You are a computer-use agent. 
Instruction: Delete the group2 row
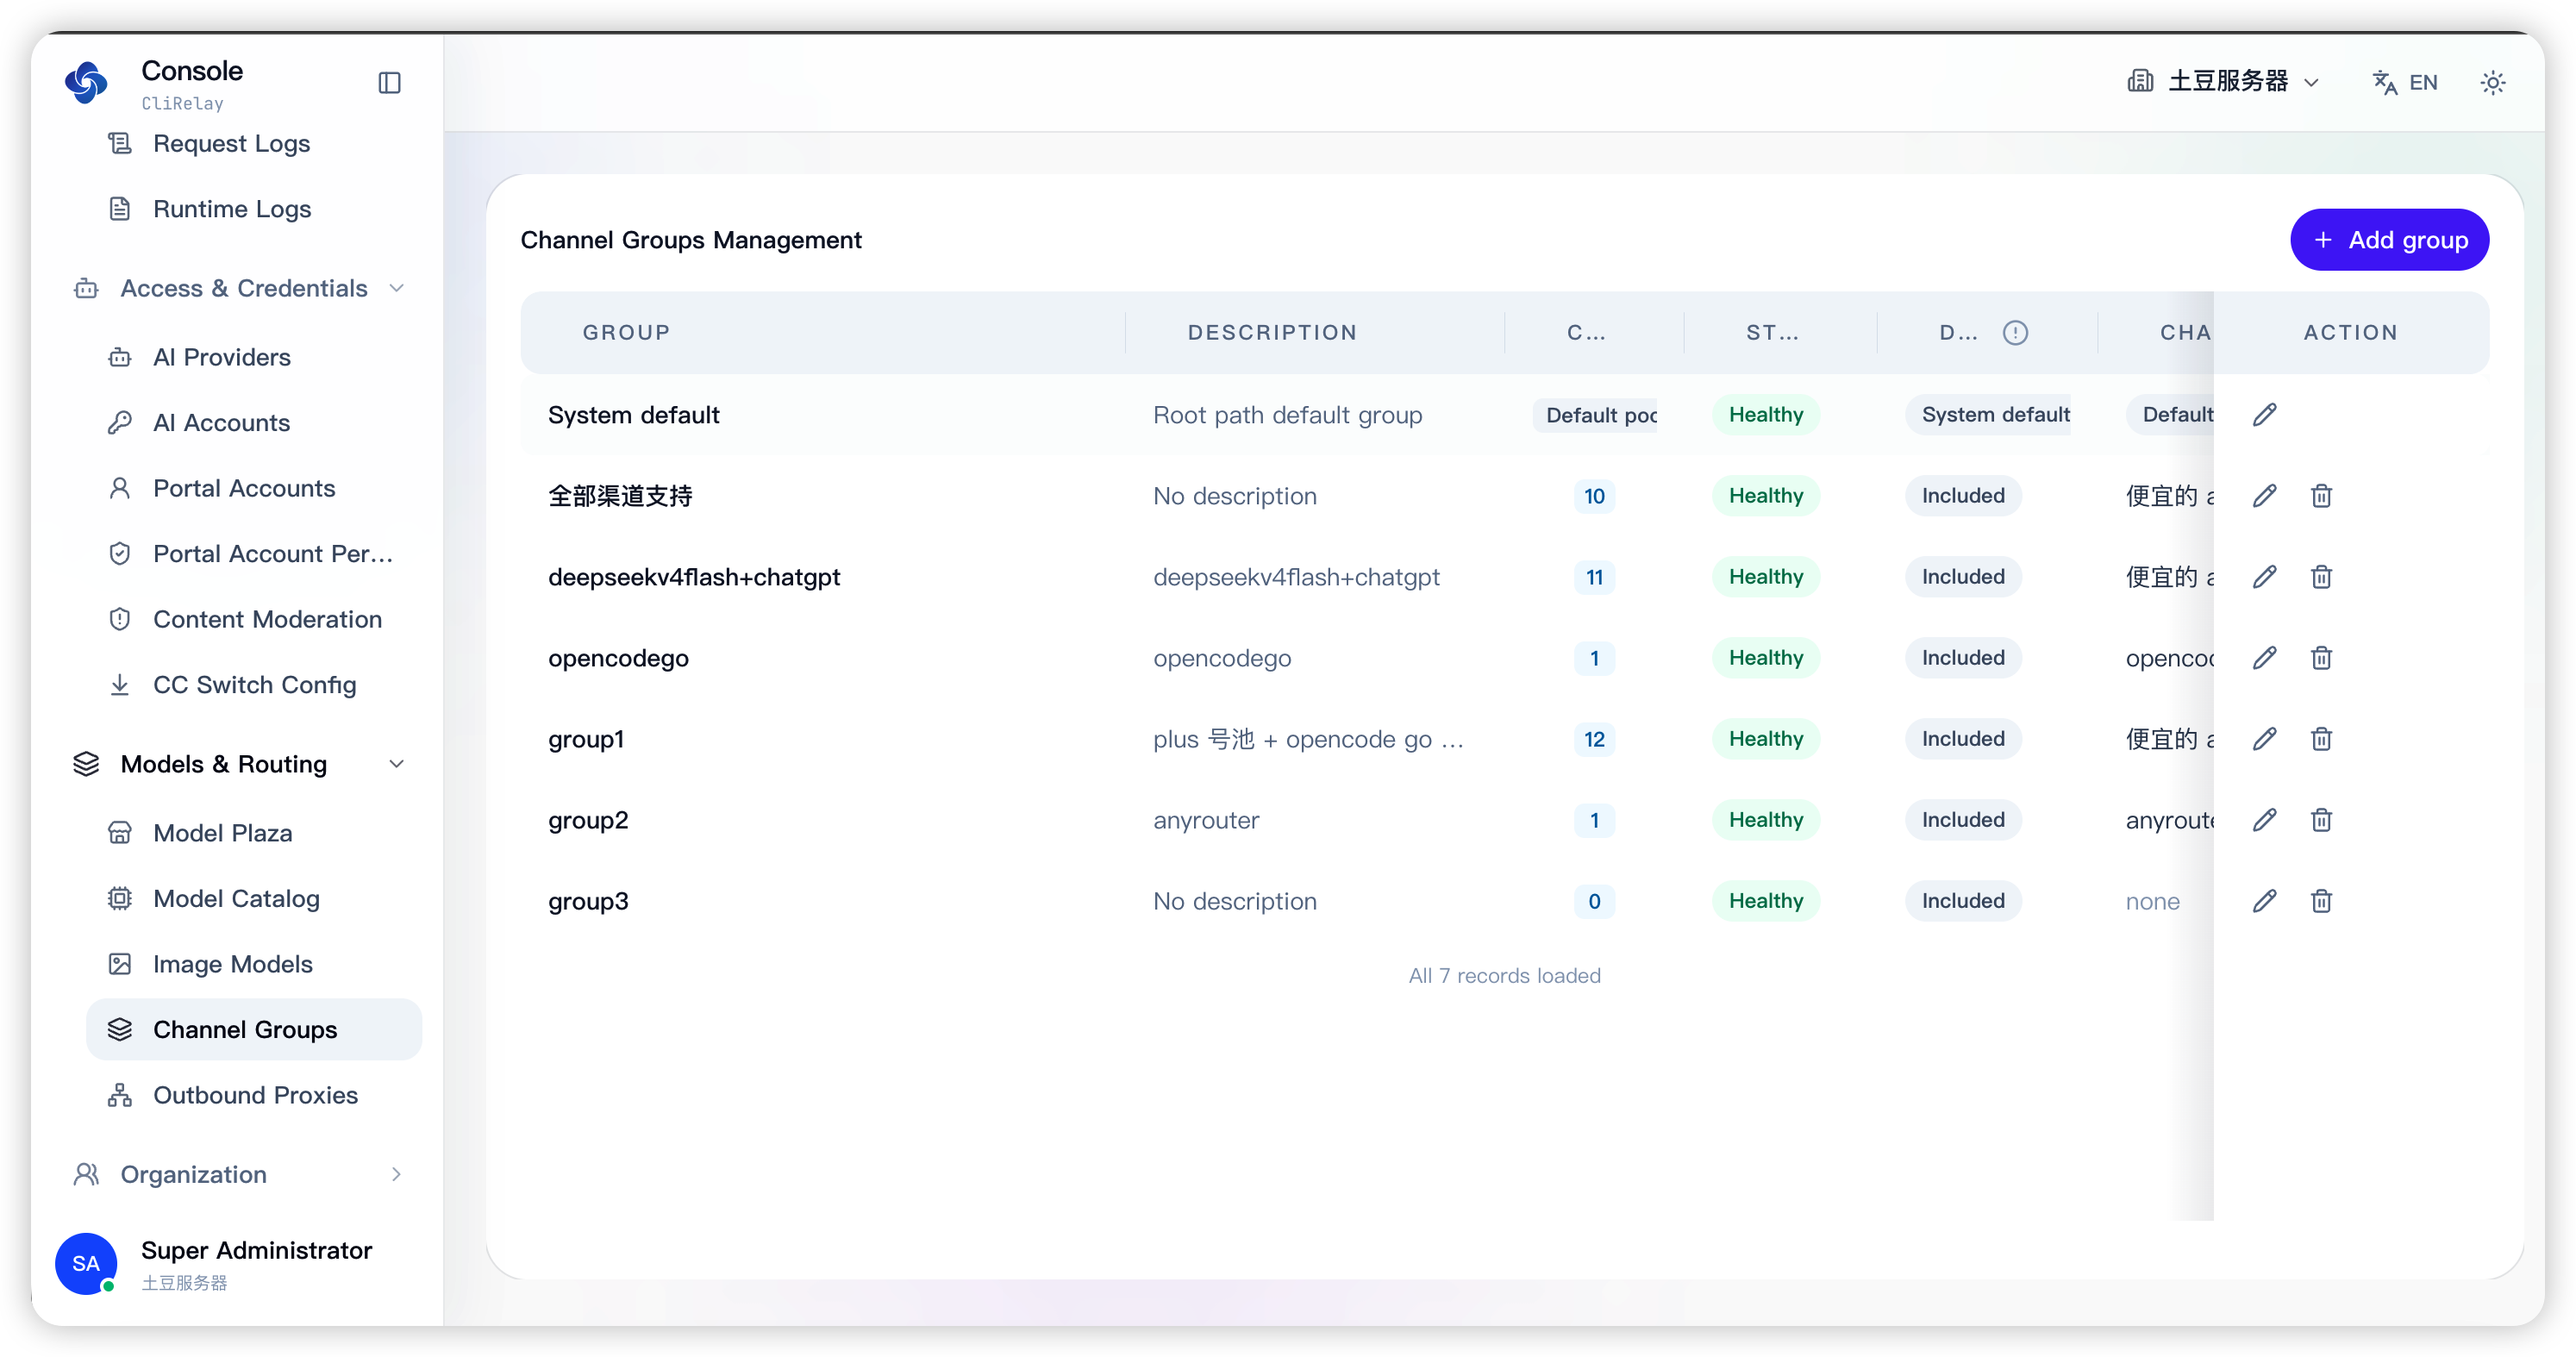click(2321, 820)
